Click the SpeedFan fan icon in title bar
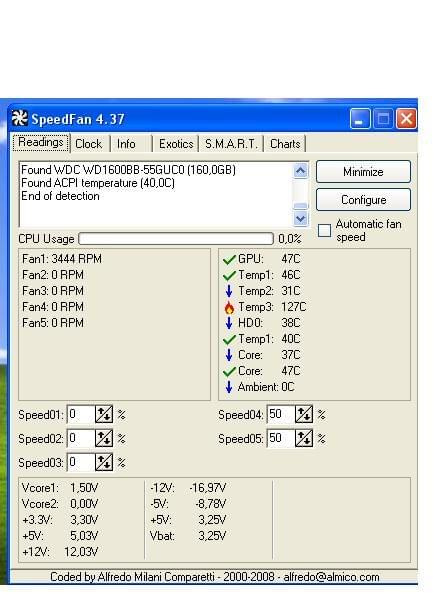The width and height of the screenshot is (435, 597). (19, 118)
